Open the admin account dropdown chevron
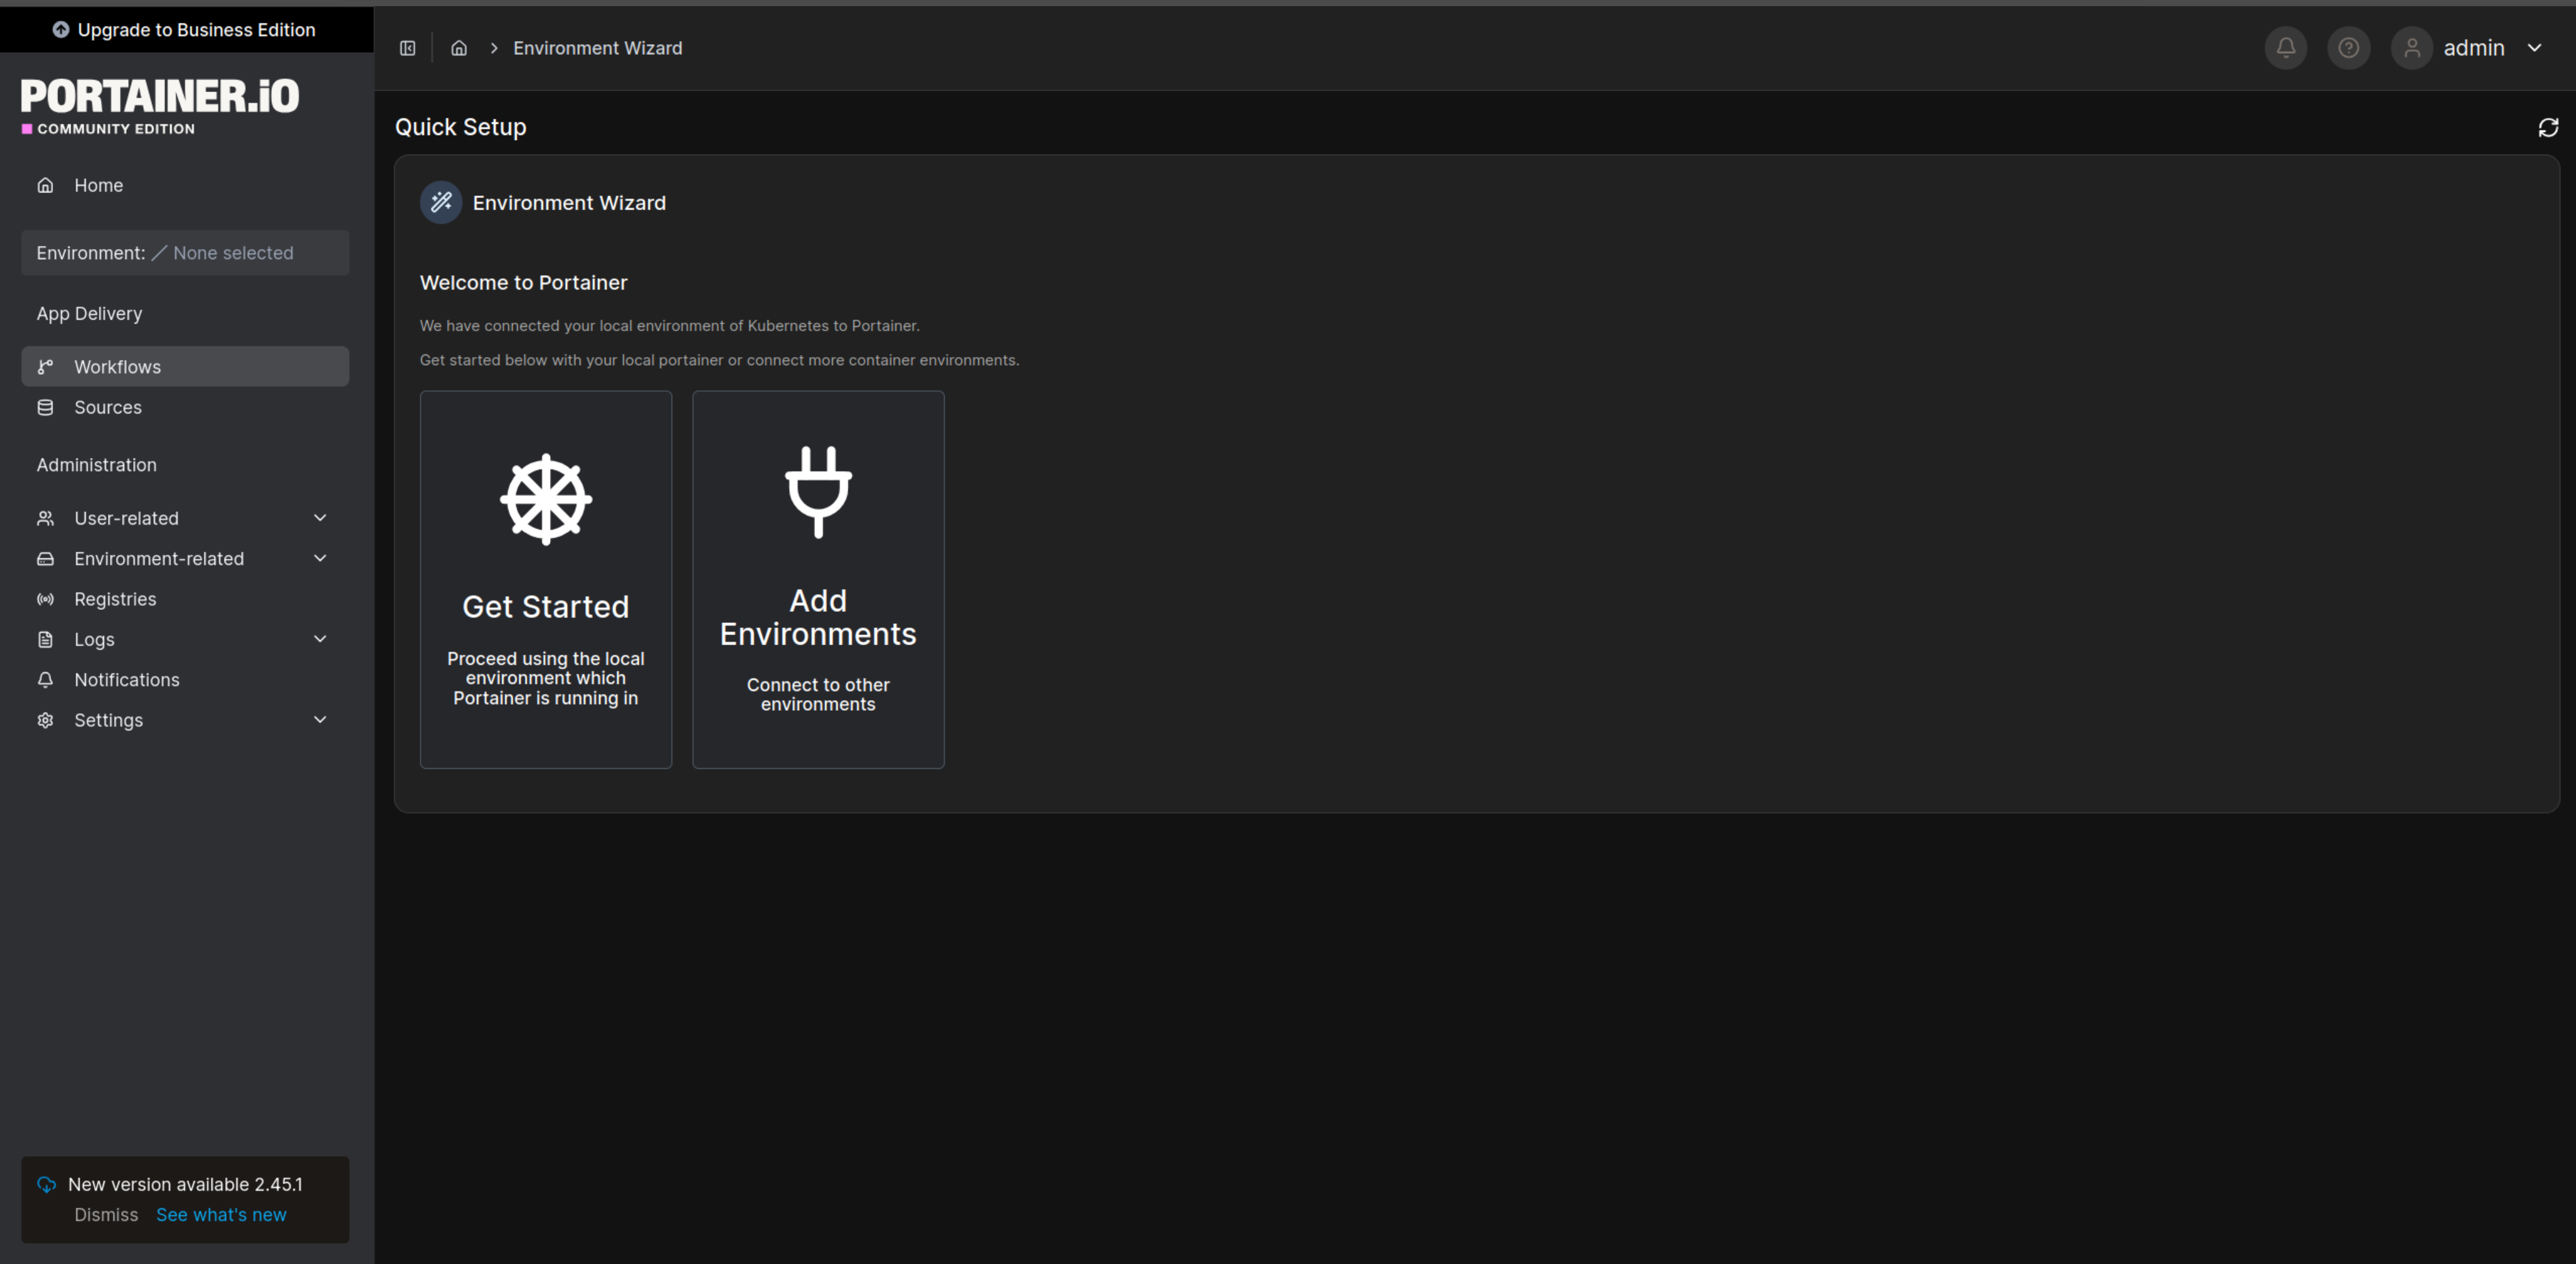This screenshot has height=1264, width=2576. [2535, 48]
